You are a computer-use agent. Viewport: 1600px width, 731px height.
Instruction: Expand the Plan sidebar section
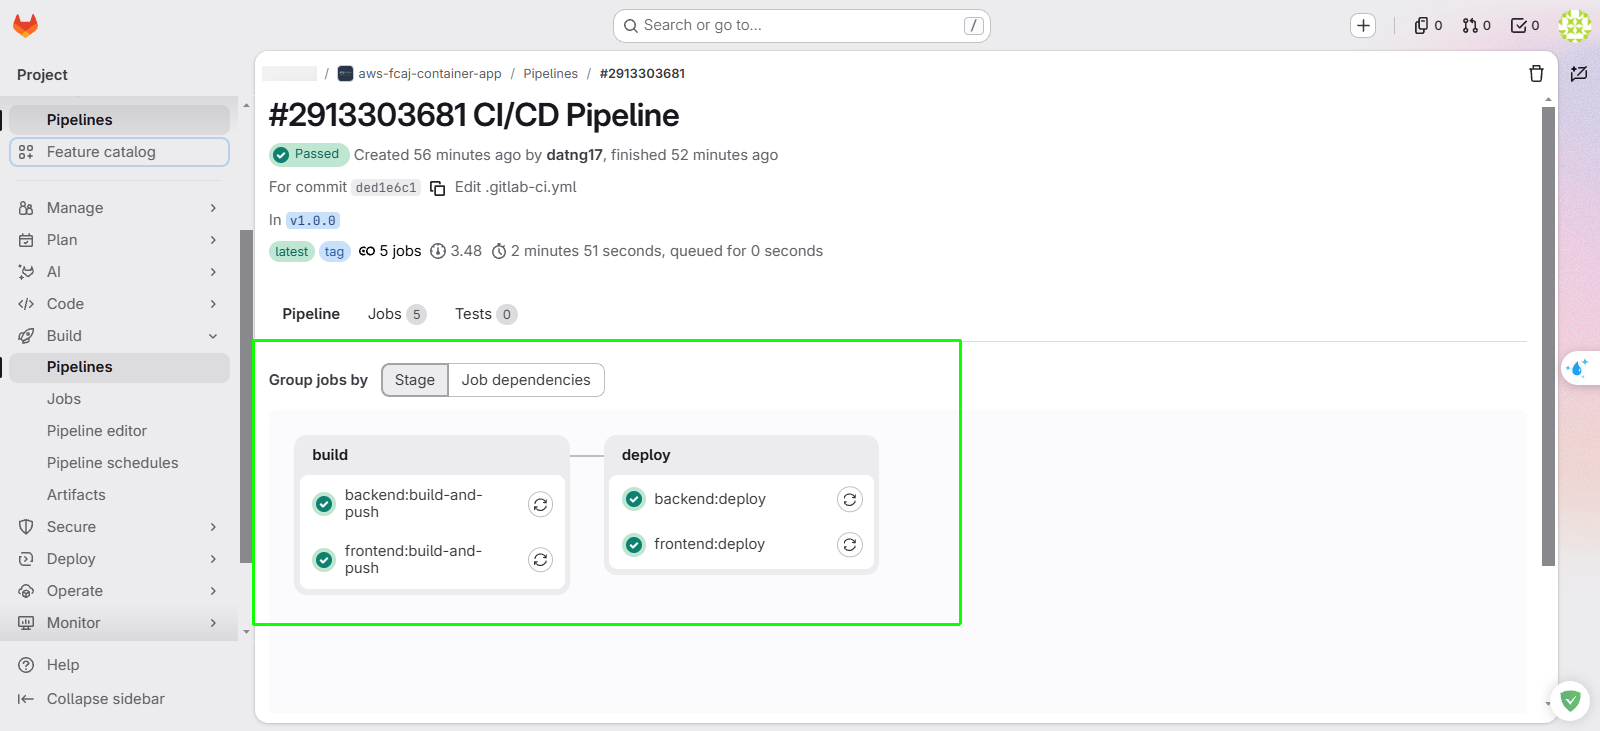[x=119, y=240]
